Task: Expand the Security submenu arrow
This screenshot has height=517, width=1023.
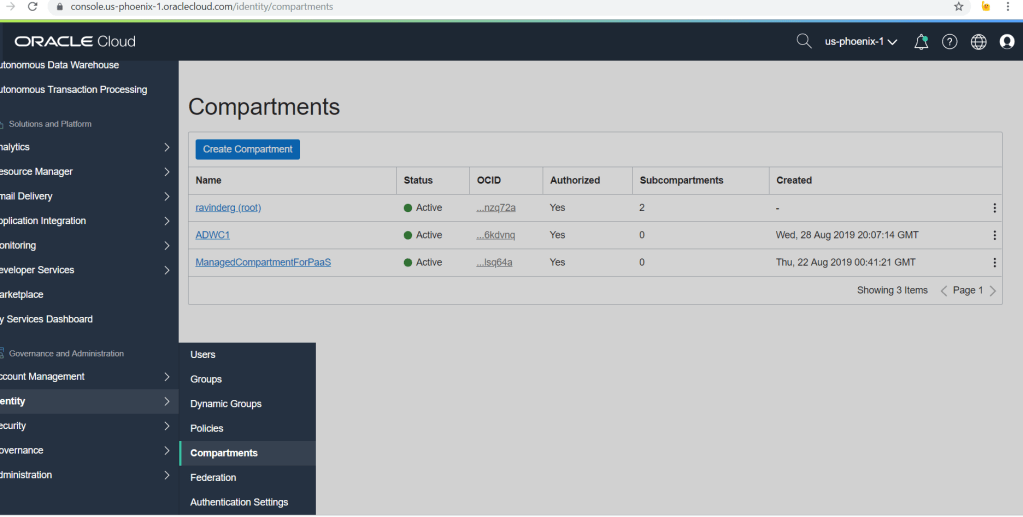Action: pos(166,426)
